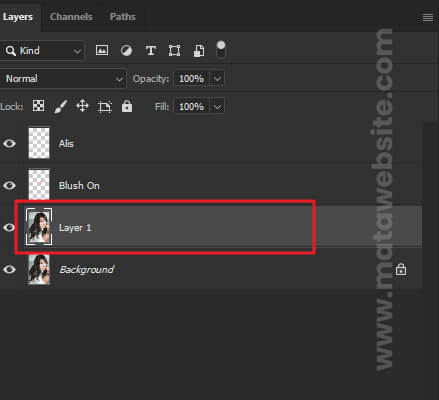
Task: Hide the Blush On layer
Action: 9,185
